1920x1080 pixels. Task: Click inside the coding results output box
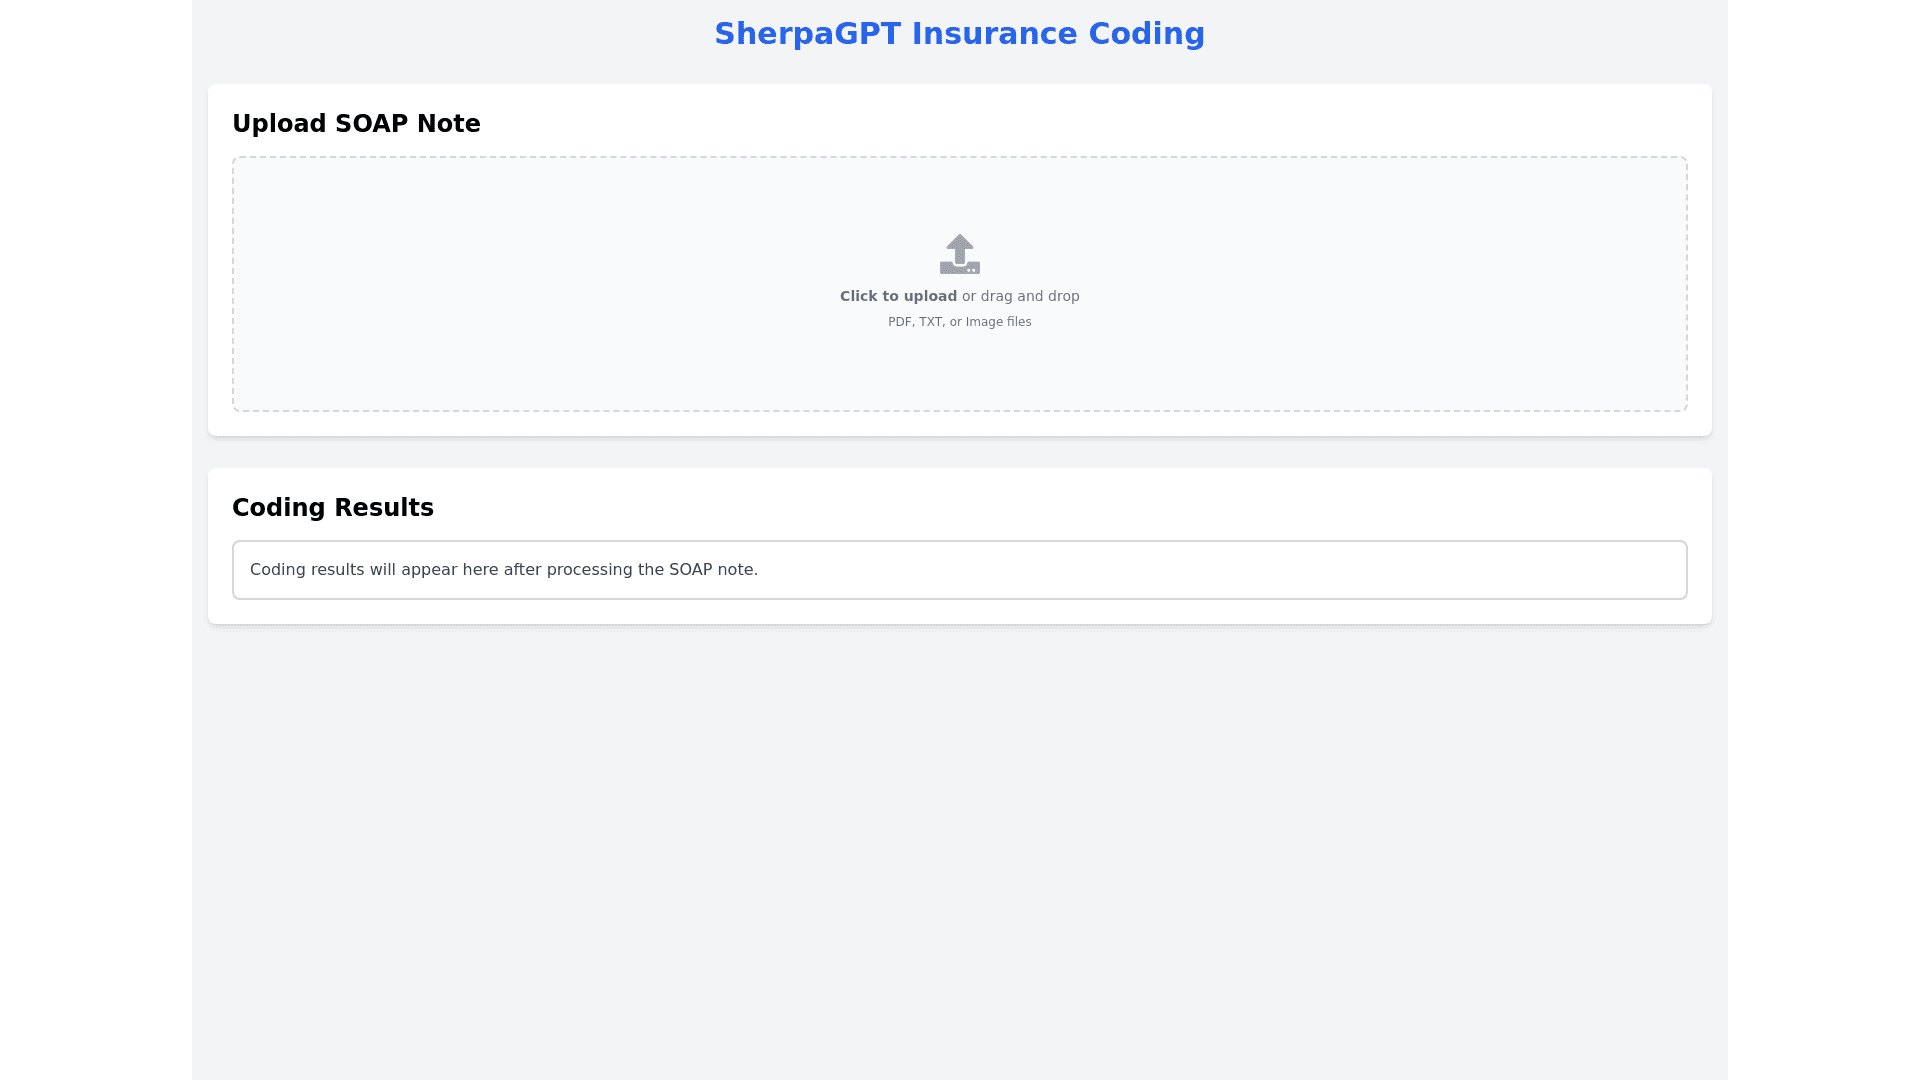[1200, 570]
